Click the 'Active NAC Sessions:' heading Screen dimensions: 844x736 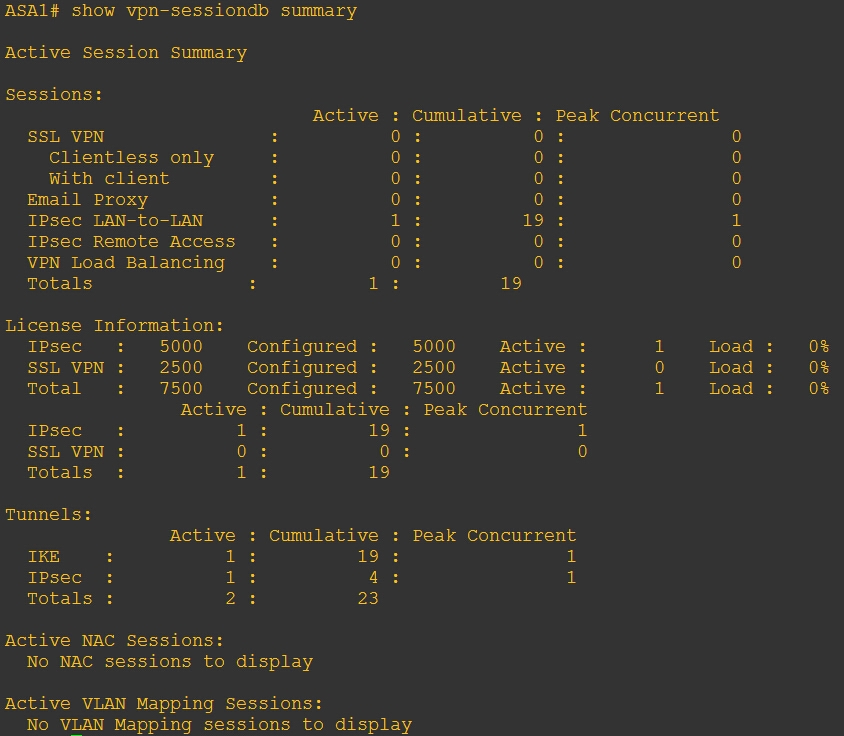(x=114, y=641)
